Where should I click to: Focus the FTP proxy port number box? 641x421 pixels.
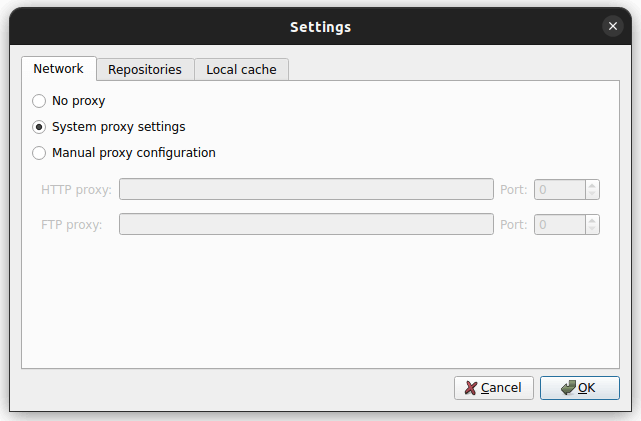[560, 224]
